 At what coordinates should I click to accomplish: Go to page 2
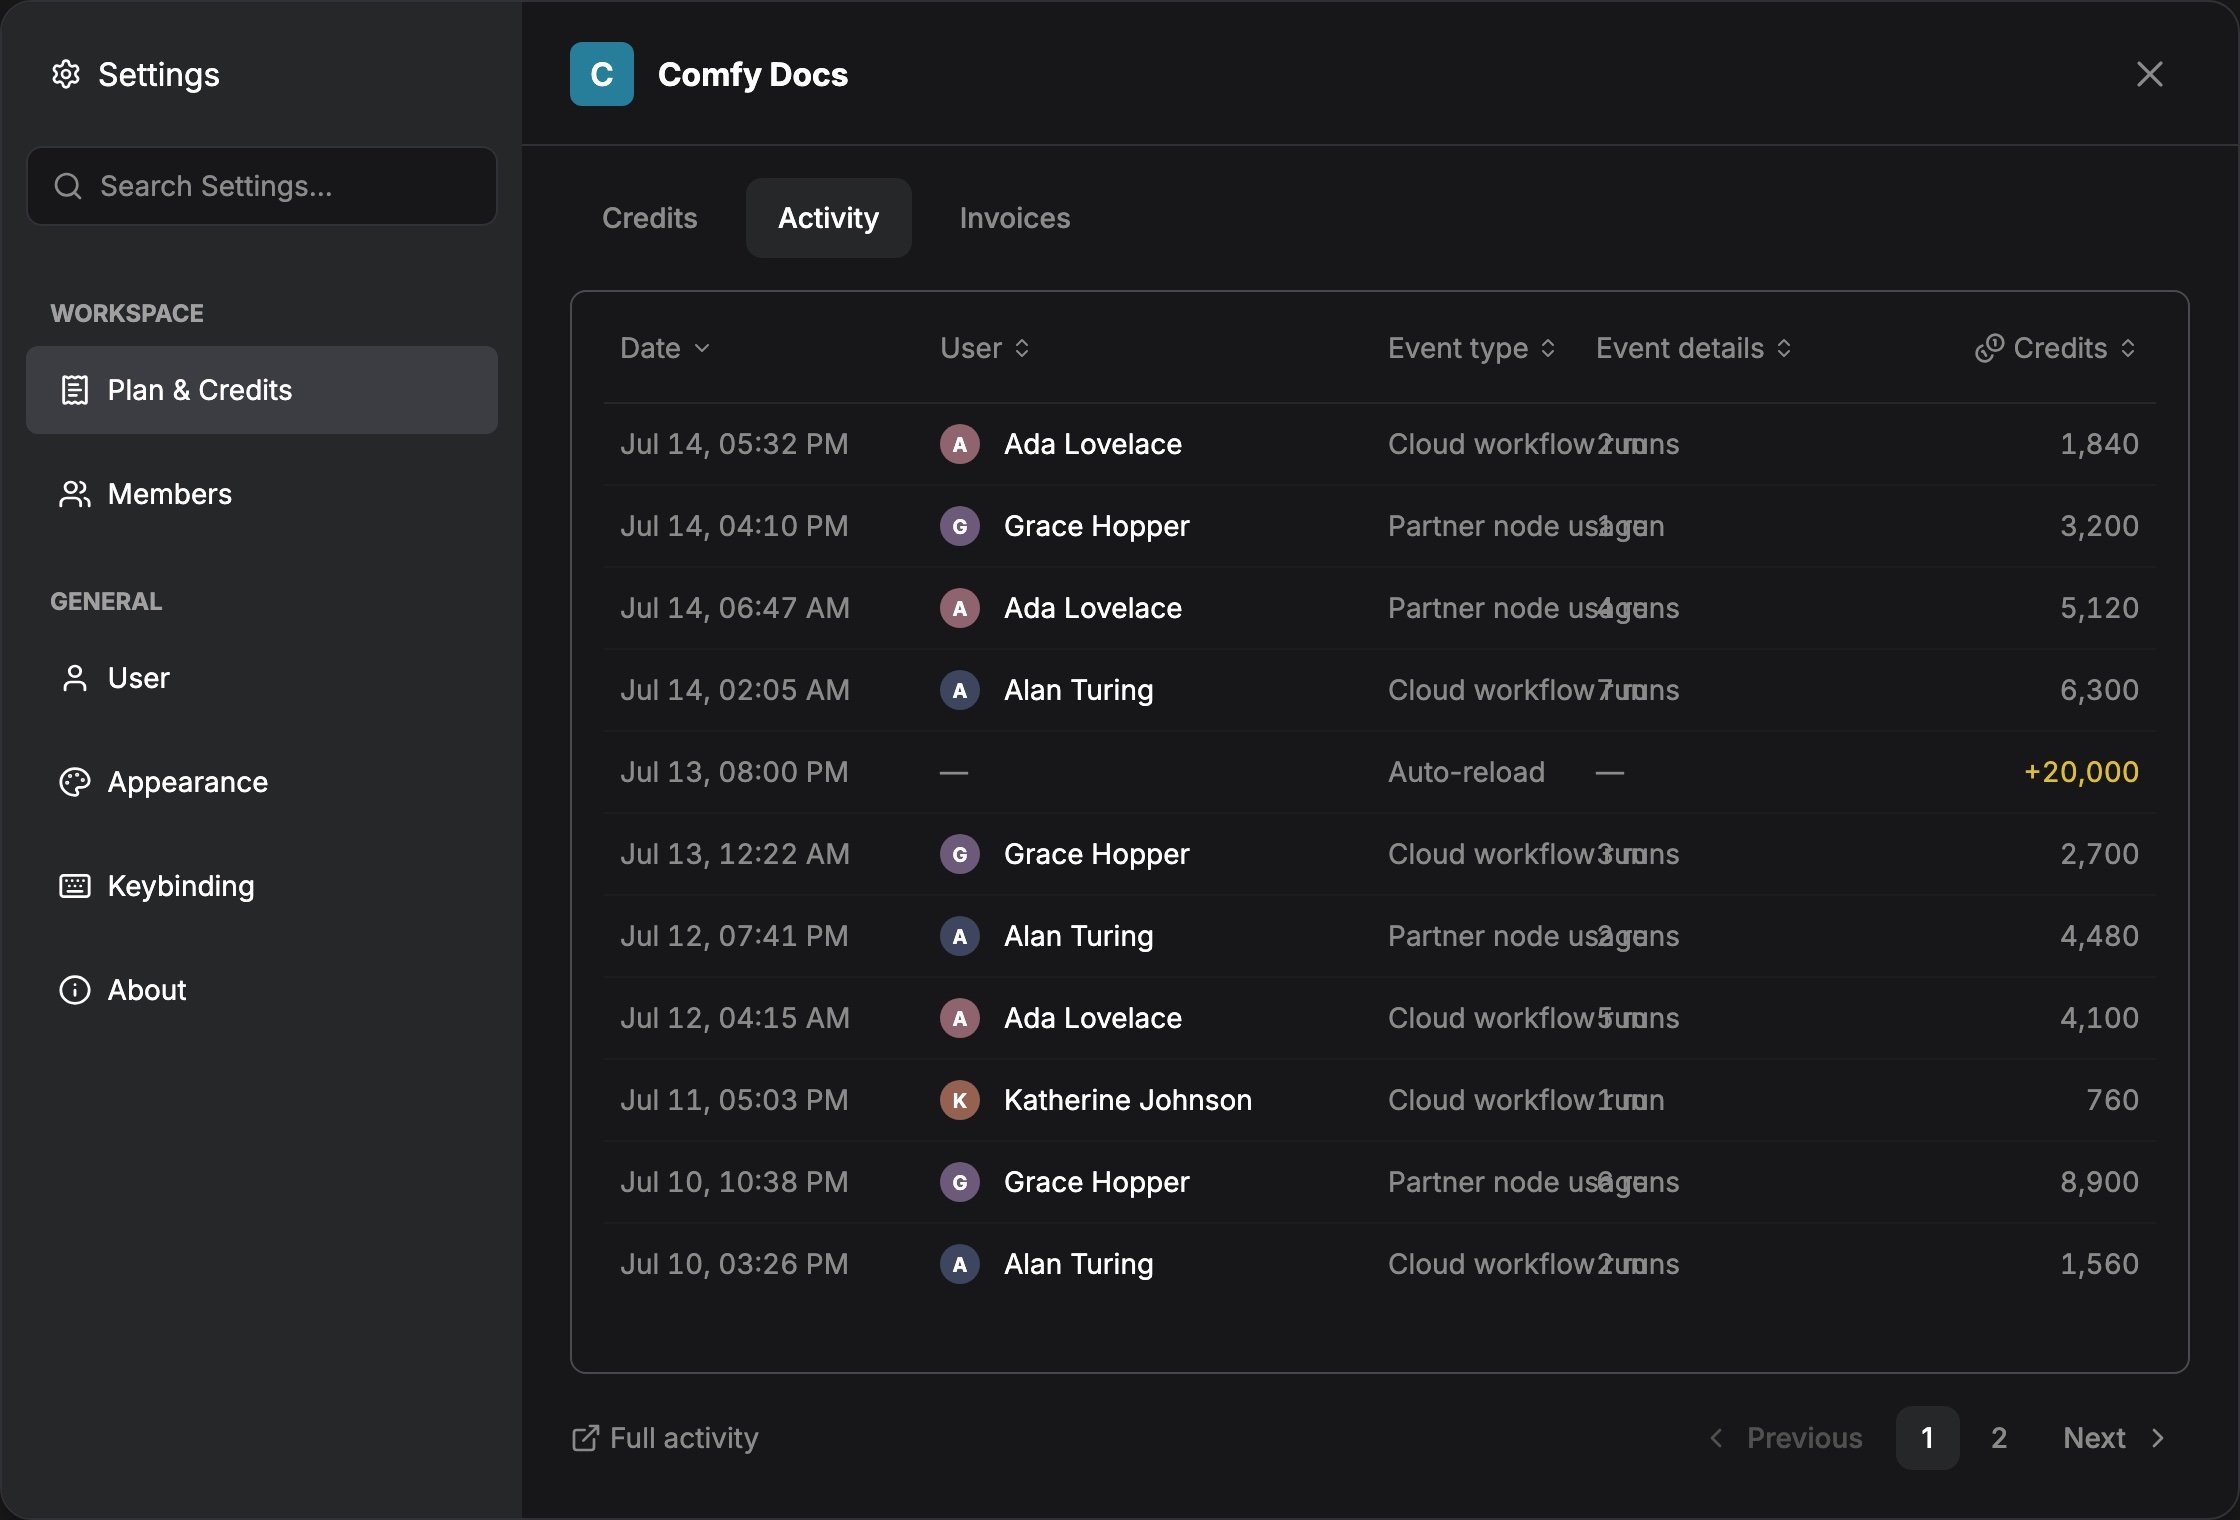pyautogui.click(x=1999, y=1438)
